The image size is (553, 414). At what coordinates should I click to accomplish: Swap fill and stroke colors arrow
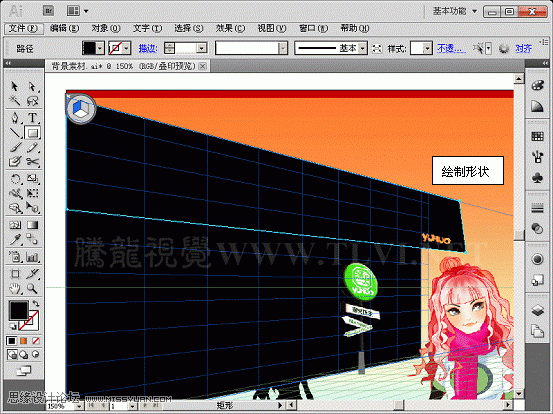[x=36, y=303]
